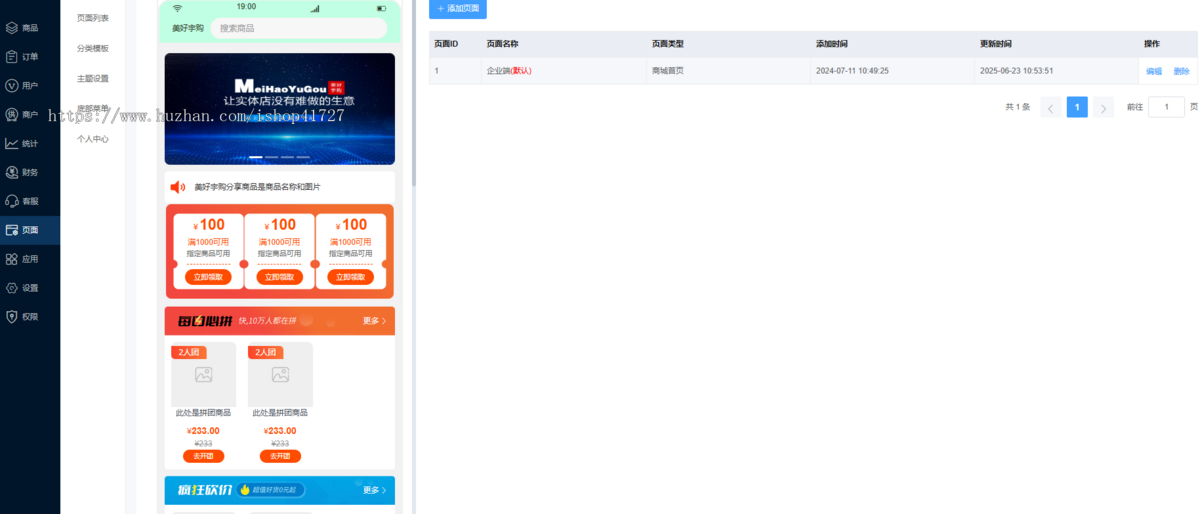1200x514 pixels.
Task: Select 分类模板 in the submenu
Action: coord(93,48)
